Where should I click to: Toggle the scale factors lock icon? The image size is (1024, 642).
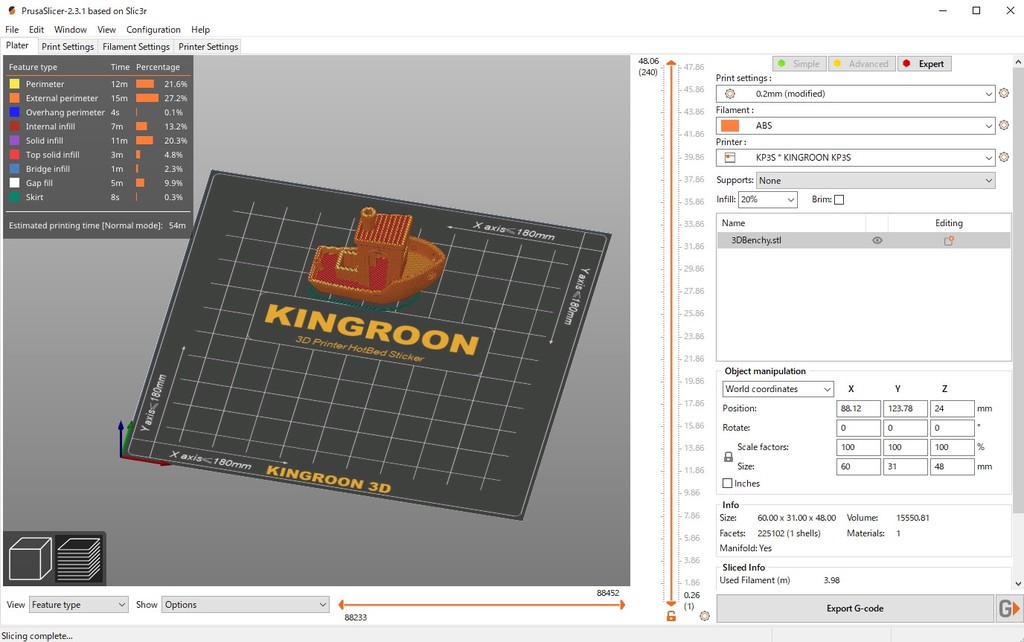(728, 457)
